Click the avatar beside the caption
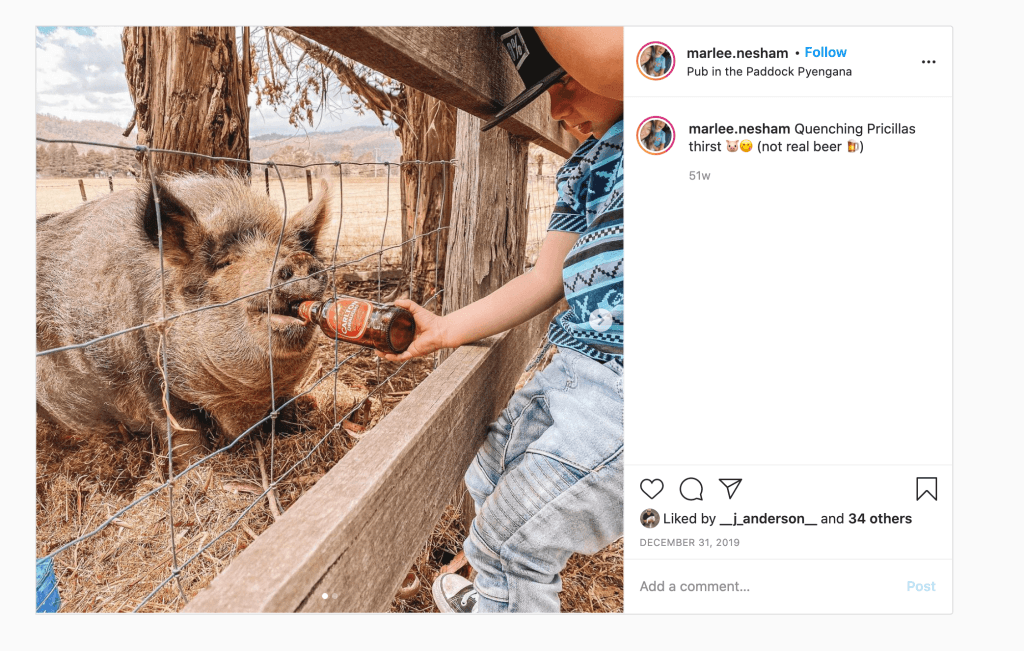Image resolution: width=1024 pixels, height=651 pixels. (656, 136)
